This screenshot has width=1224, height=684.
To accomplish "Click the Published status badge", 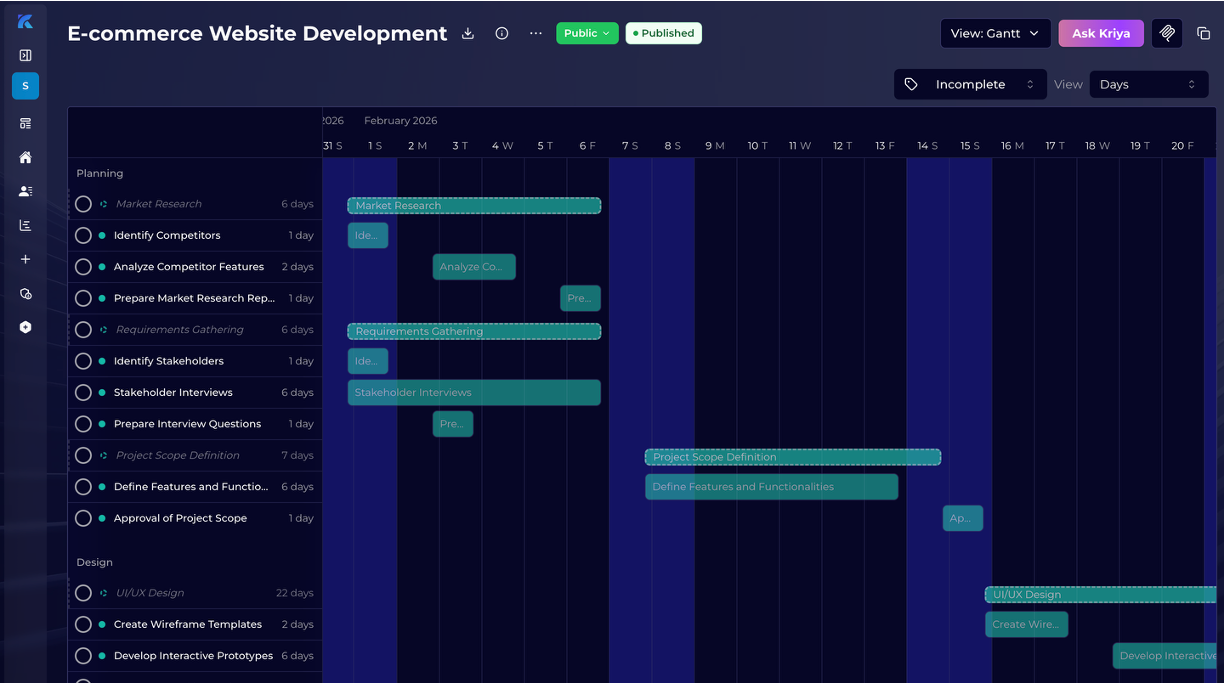I will (x=662, y=33).
